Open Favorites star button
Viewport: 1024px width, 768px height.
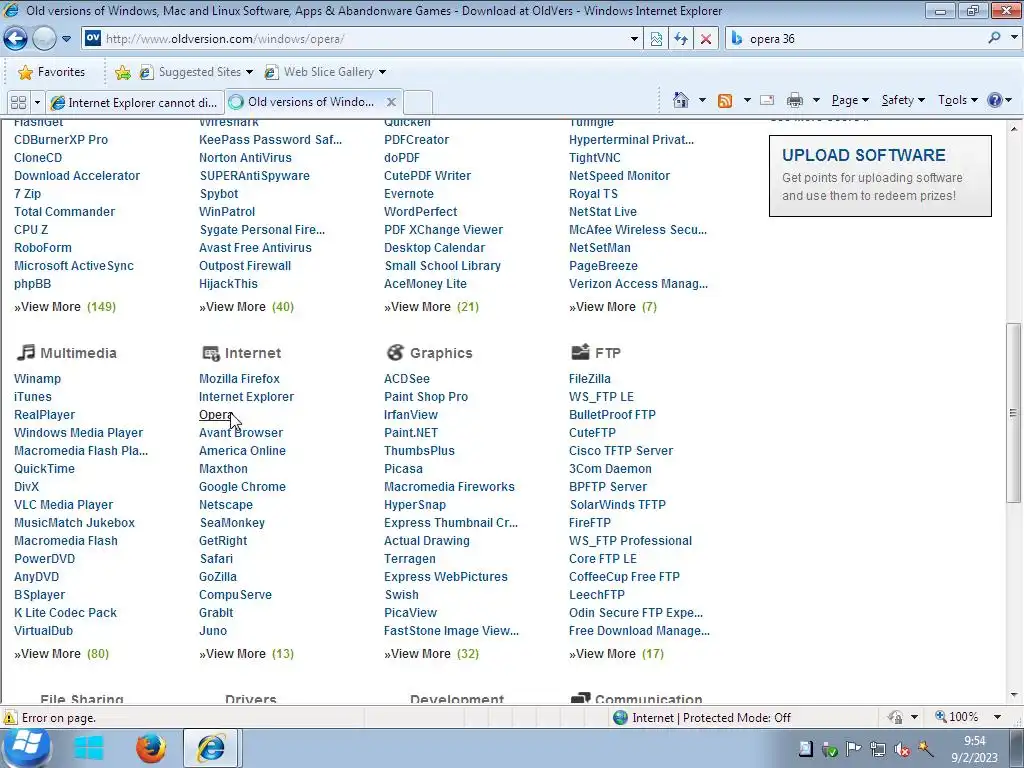[51, 72]
